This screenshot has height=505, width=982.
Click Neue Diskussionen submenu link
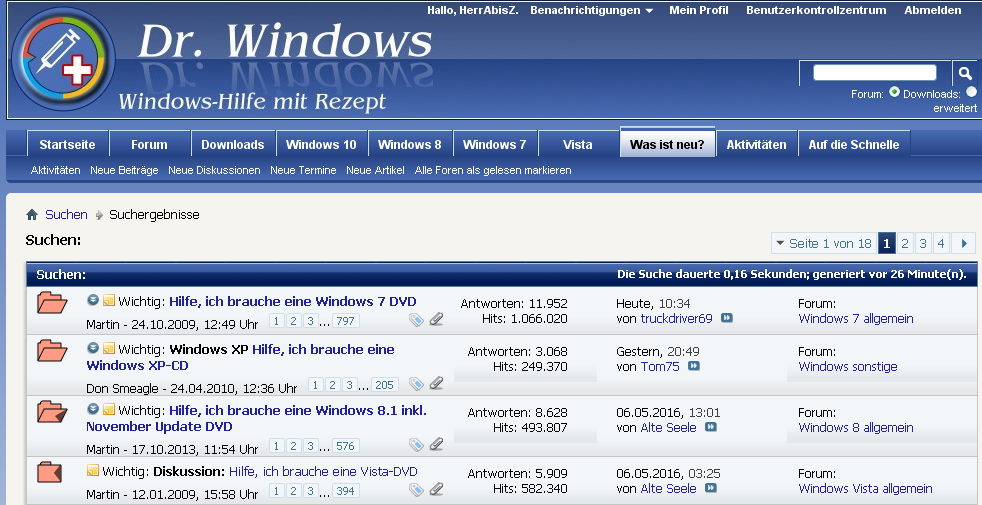214,170
